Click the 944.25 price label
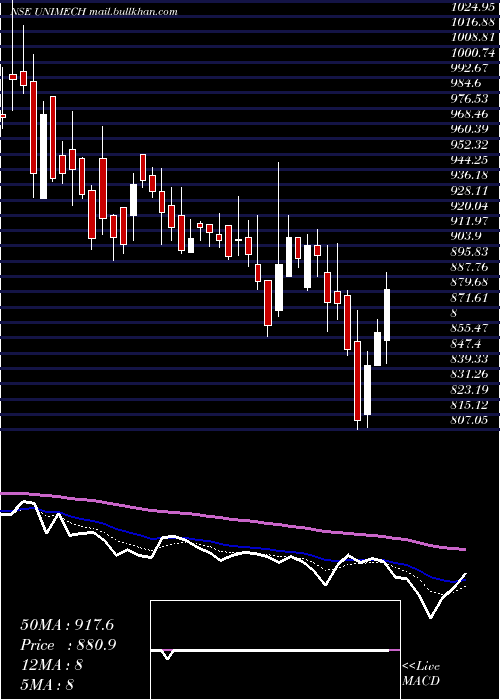The height and width of the screenshot is (700, 500). (470, 160)
